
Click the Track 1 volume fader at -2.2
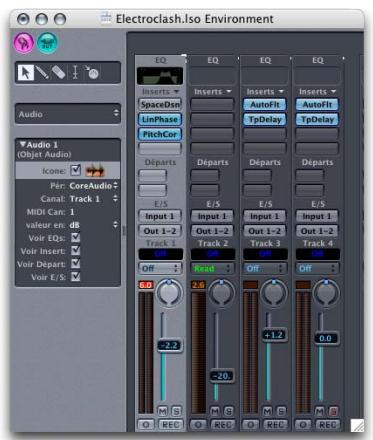169,345
